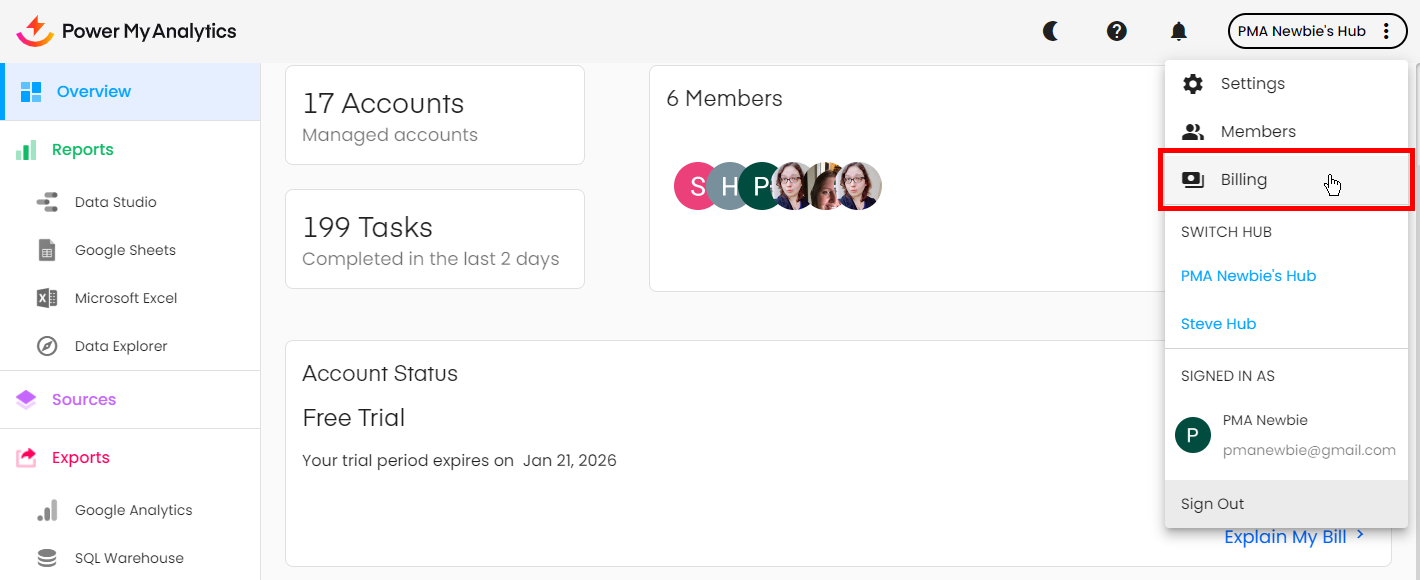Switch to Steve Hub
Image resolution: width=1420 pixels, height=580 pixels.
pyautogui.click(x=1218, y=324)
